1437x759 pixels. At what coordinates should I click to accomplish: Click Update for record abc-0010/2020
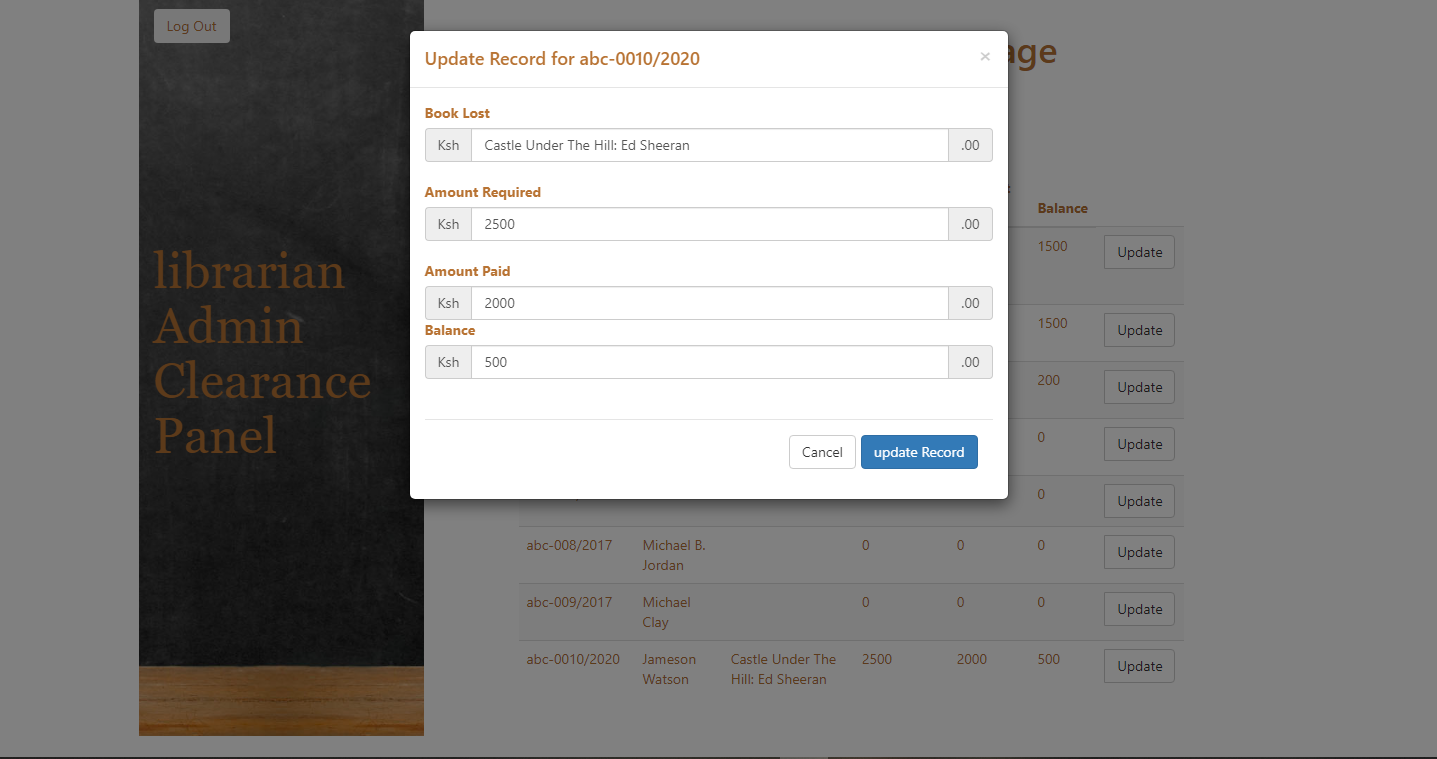[x=1138, y=666]
